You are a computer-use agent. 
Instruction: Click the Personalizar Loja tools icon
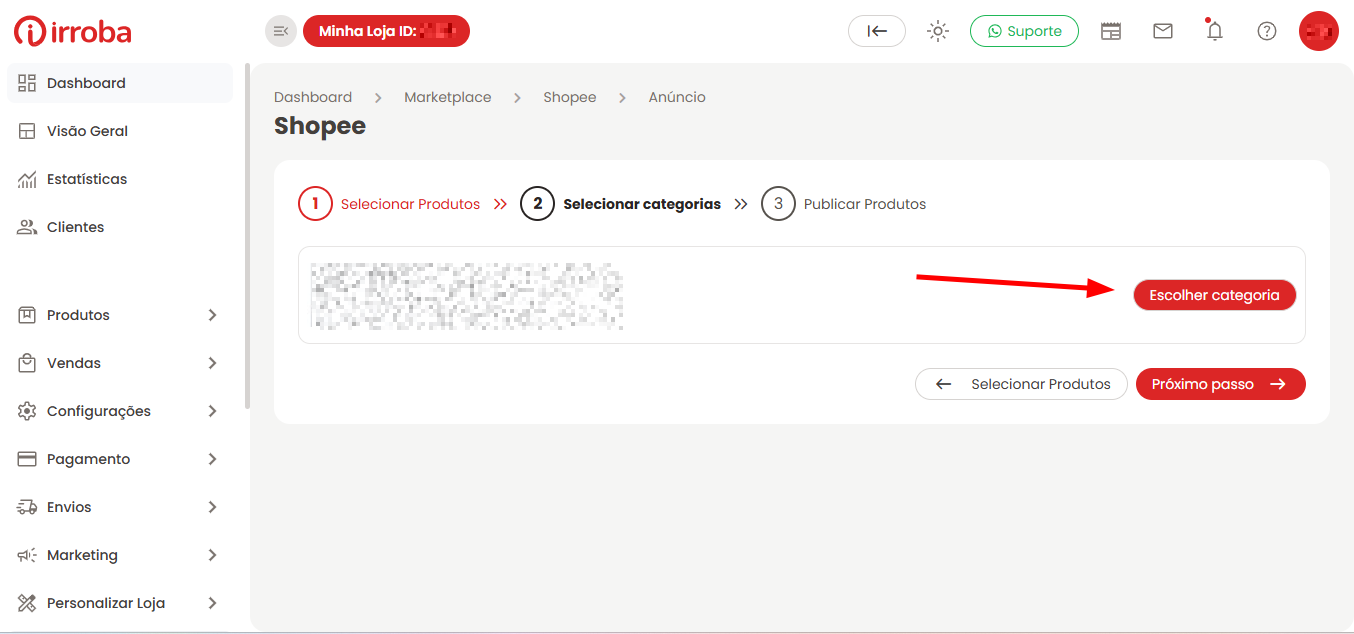[27, 603]
